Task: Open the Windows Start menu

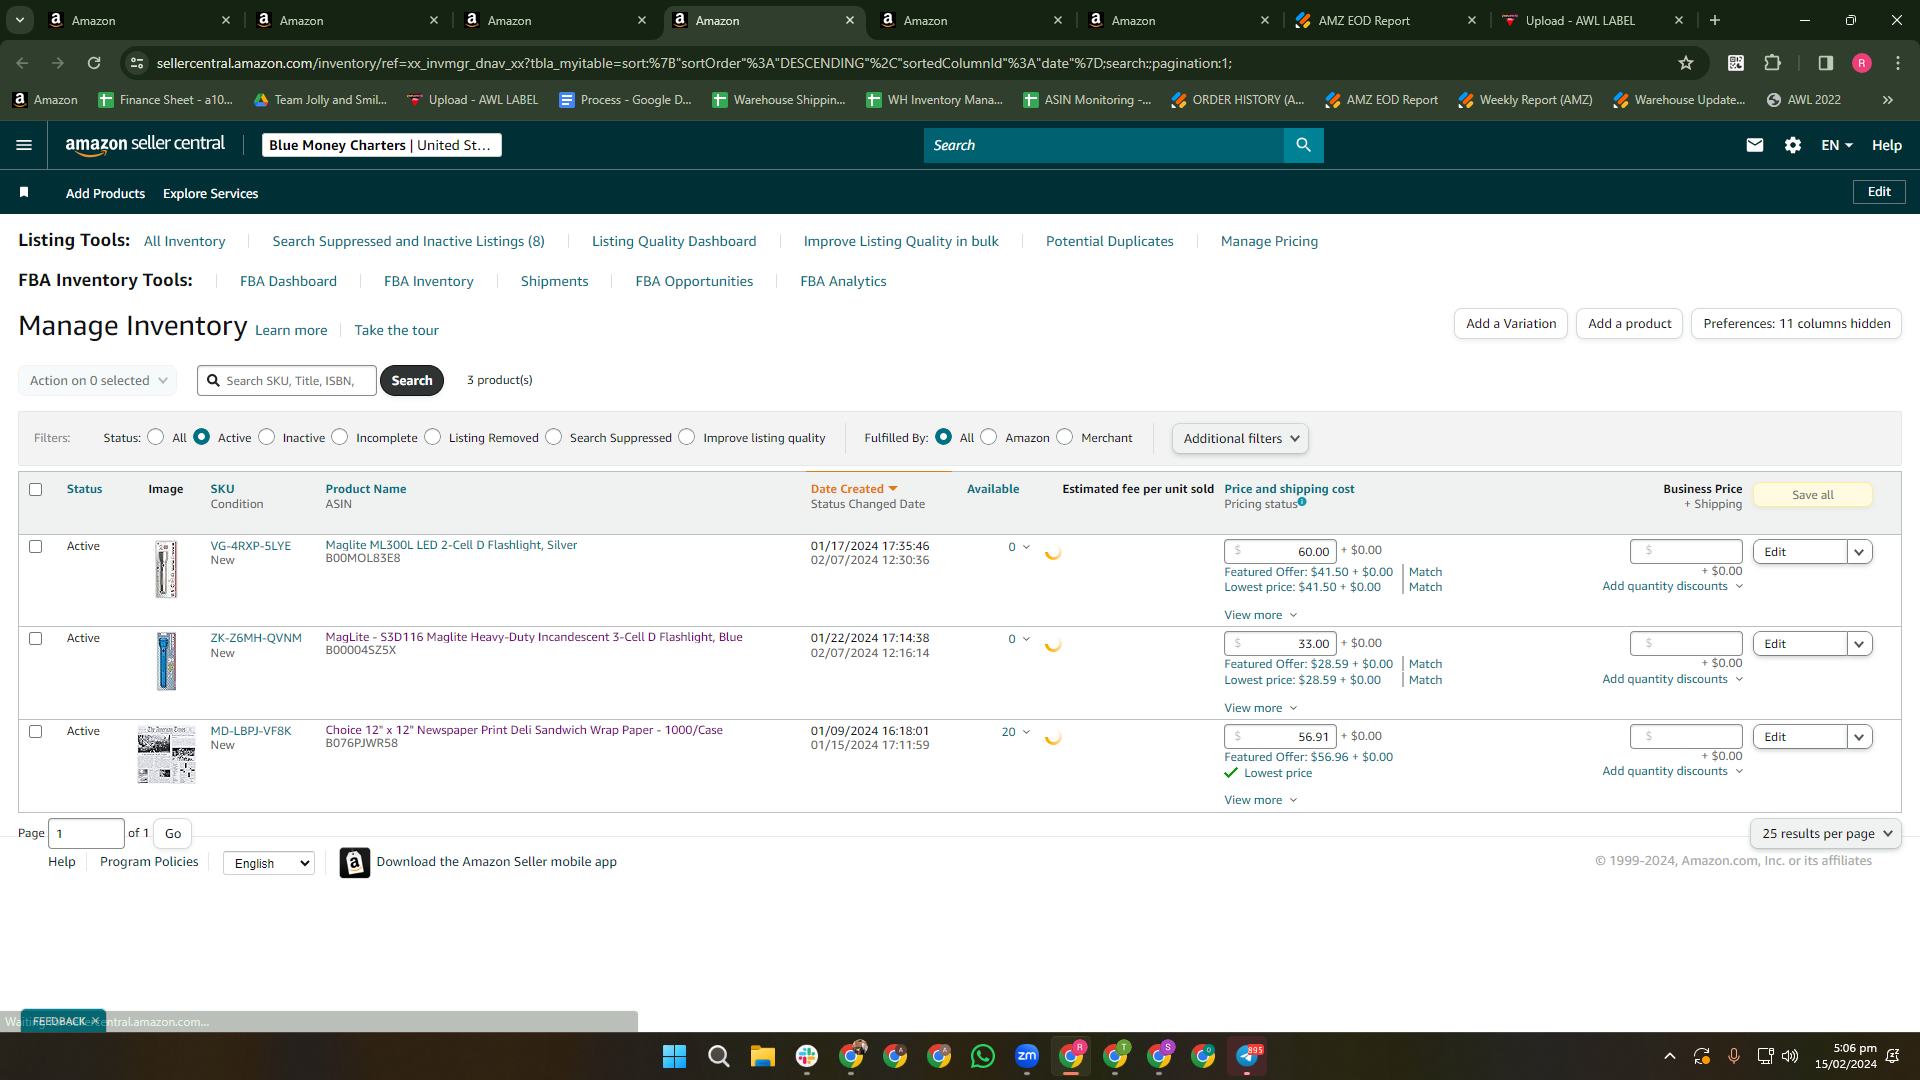Action: 675,1056
